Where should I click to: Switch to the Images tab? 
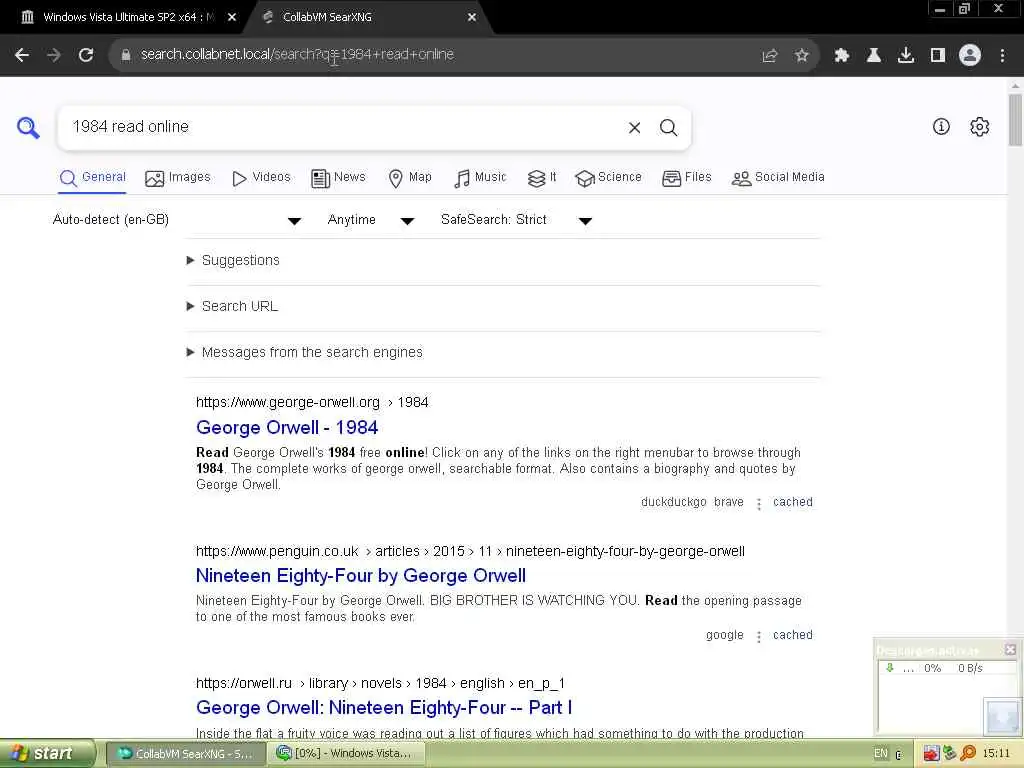tap(178, 178)
